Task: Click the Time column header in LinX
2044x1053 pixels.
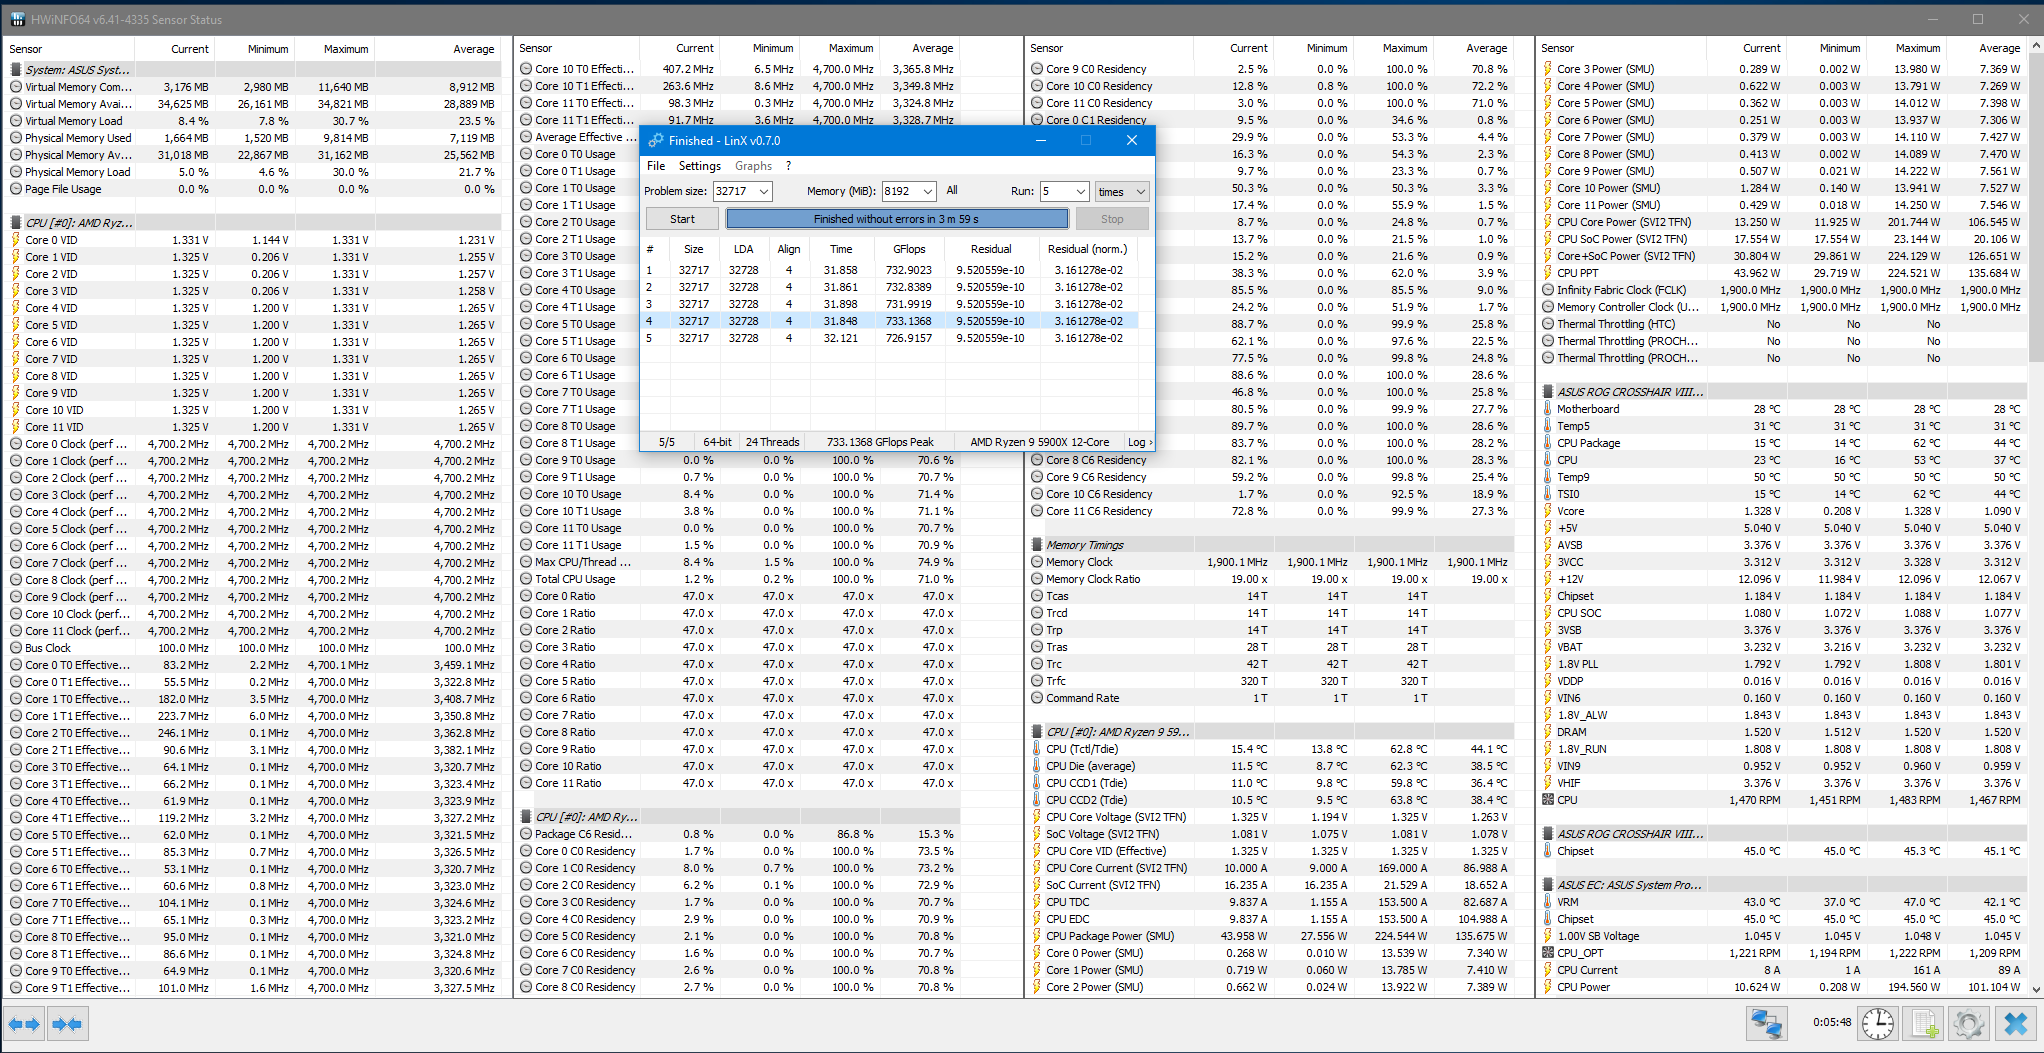Action: [841, 249]
